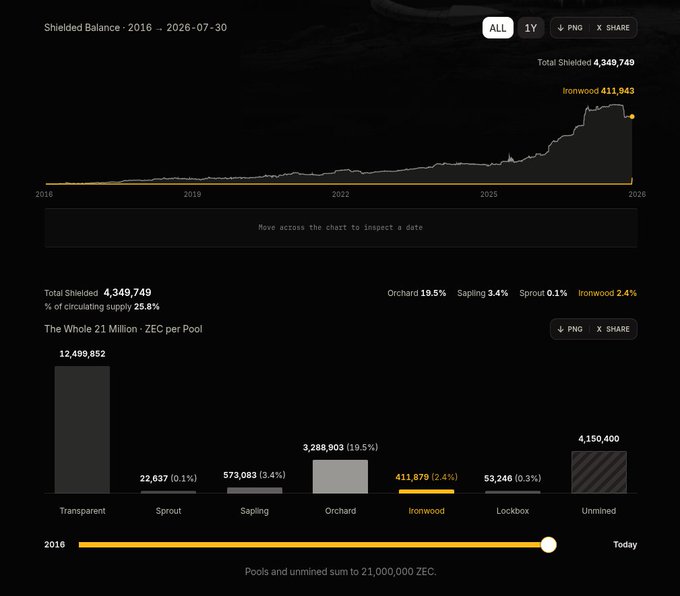Click the Shielded Balance date range title

[135, 28]
